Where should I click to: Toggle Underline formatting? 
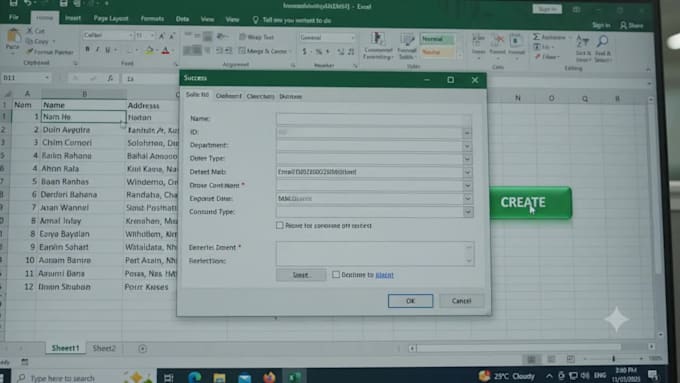click(108, 50)
